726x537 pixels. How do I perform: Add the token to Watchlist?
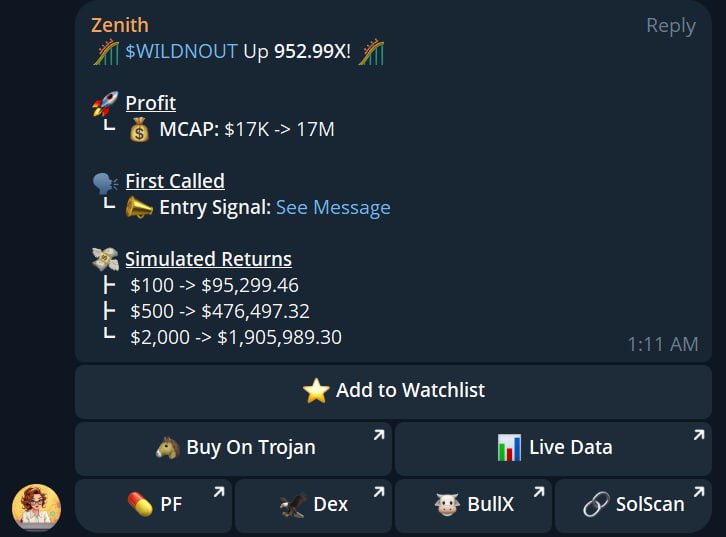click(x=393, y=392)
